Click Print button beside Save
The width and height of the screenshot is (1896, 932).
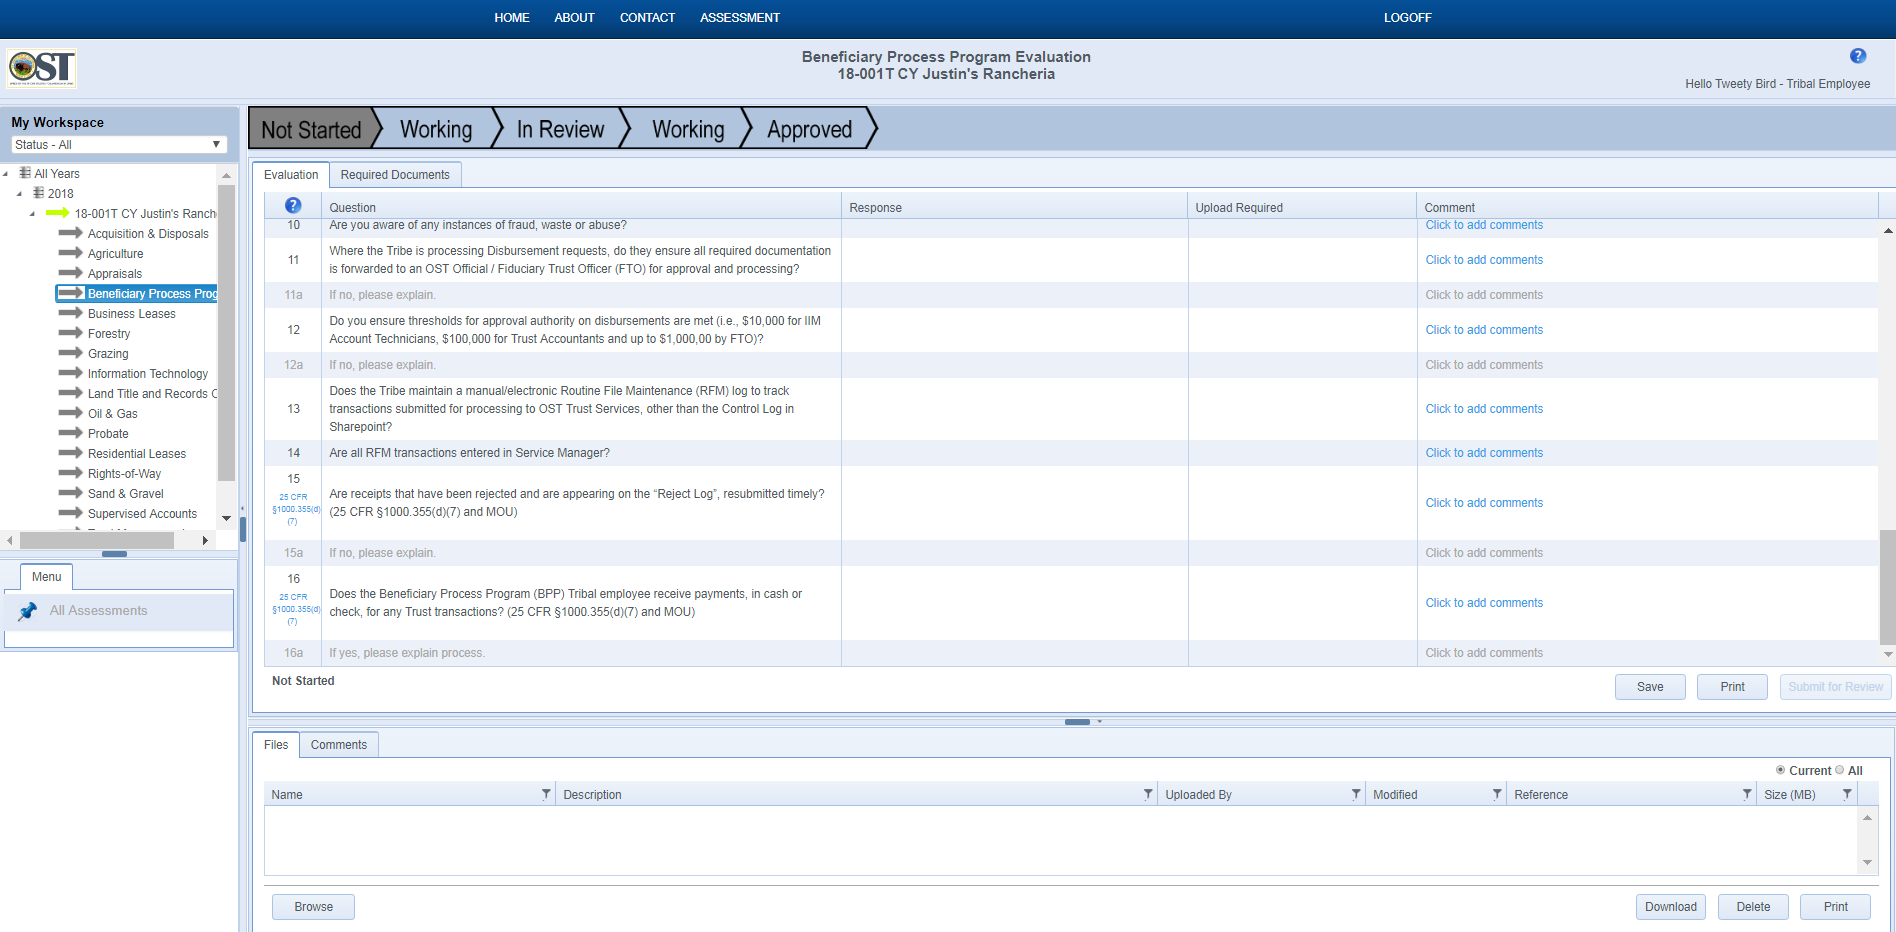[1732, 687]
